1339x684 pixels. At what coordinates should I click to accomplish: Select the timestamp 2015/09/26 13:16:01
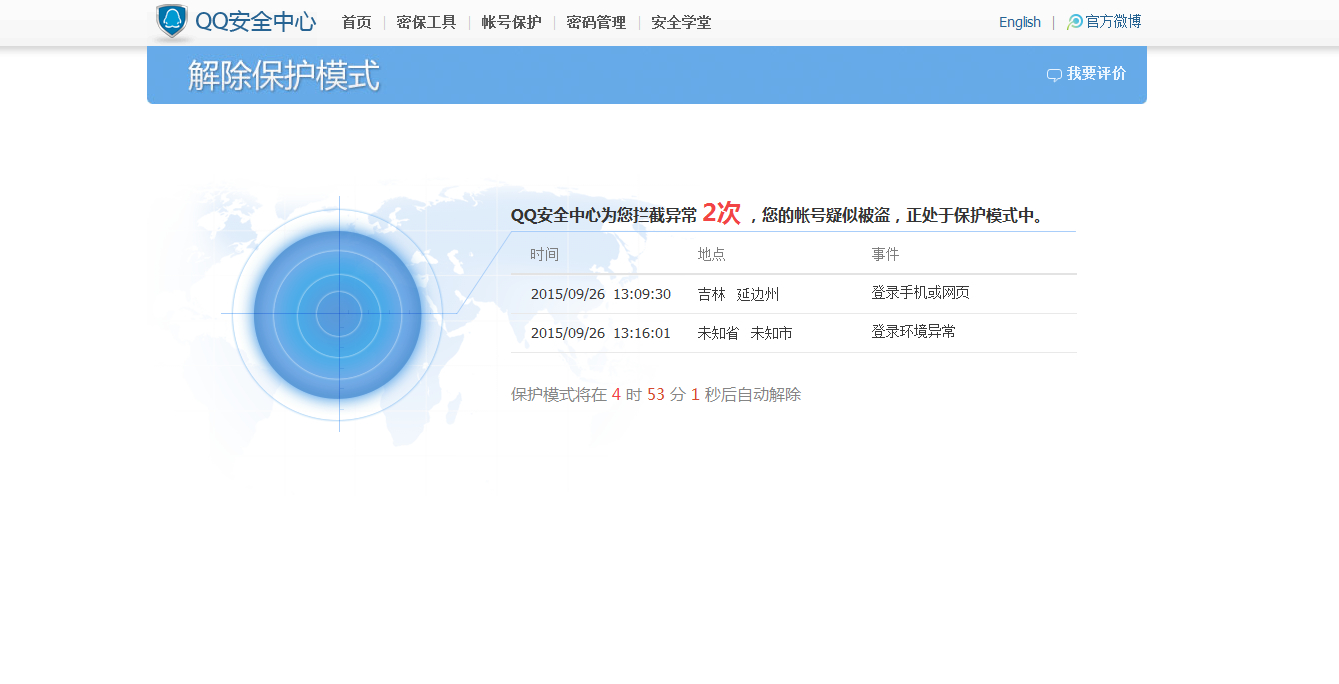coord(601,333)
